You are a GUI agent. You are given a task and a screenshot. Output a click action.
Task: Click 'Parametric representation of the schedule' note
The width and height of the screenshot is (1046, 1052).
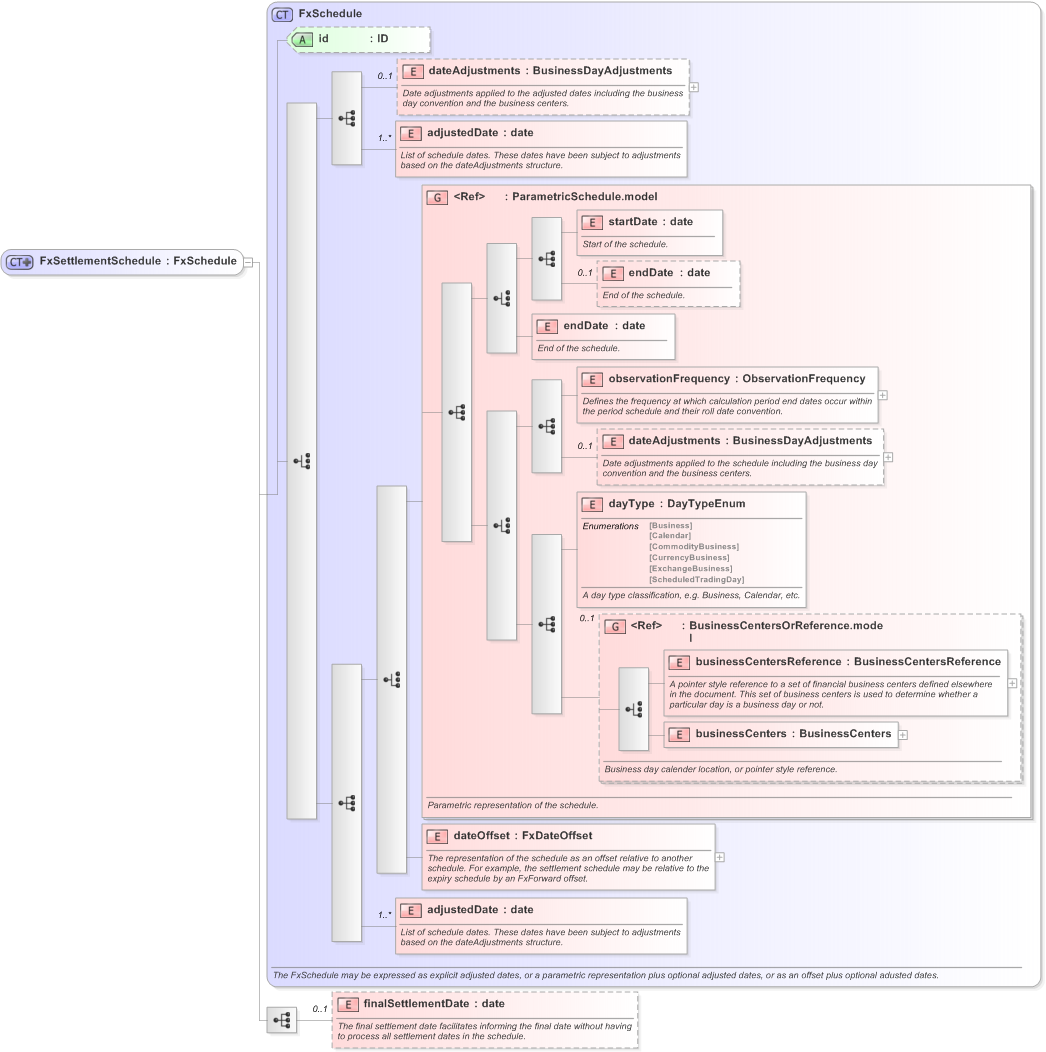[x=513, y=805]
